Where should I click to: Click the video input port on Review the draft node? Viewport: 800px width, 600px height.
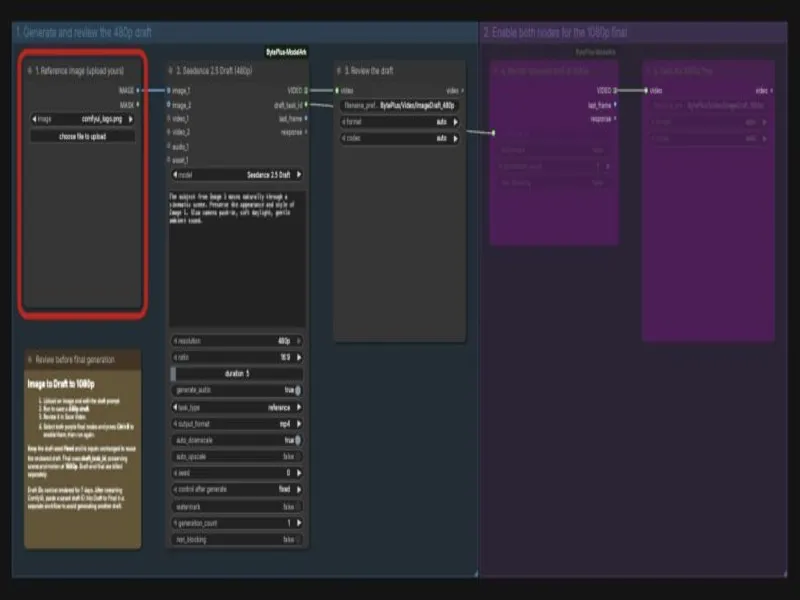coord(337,90)
